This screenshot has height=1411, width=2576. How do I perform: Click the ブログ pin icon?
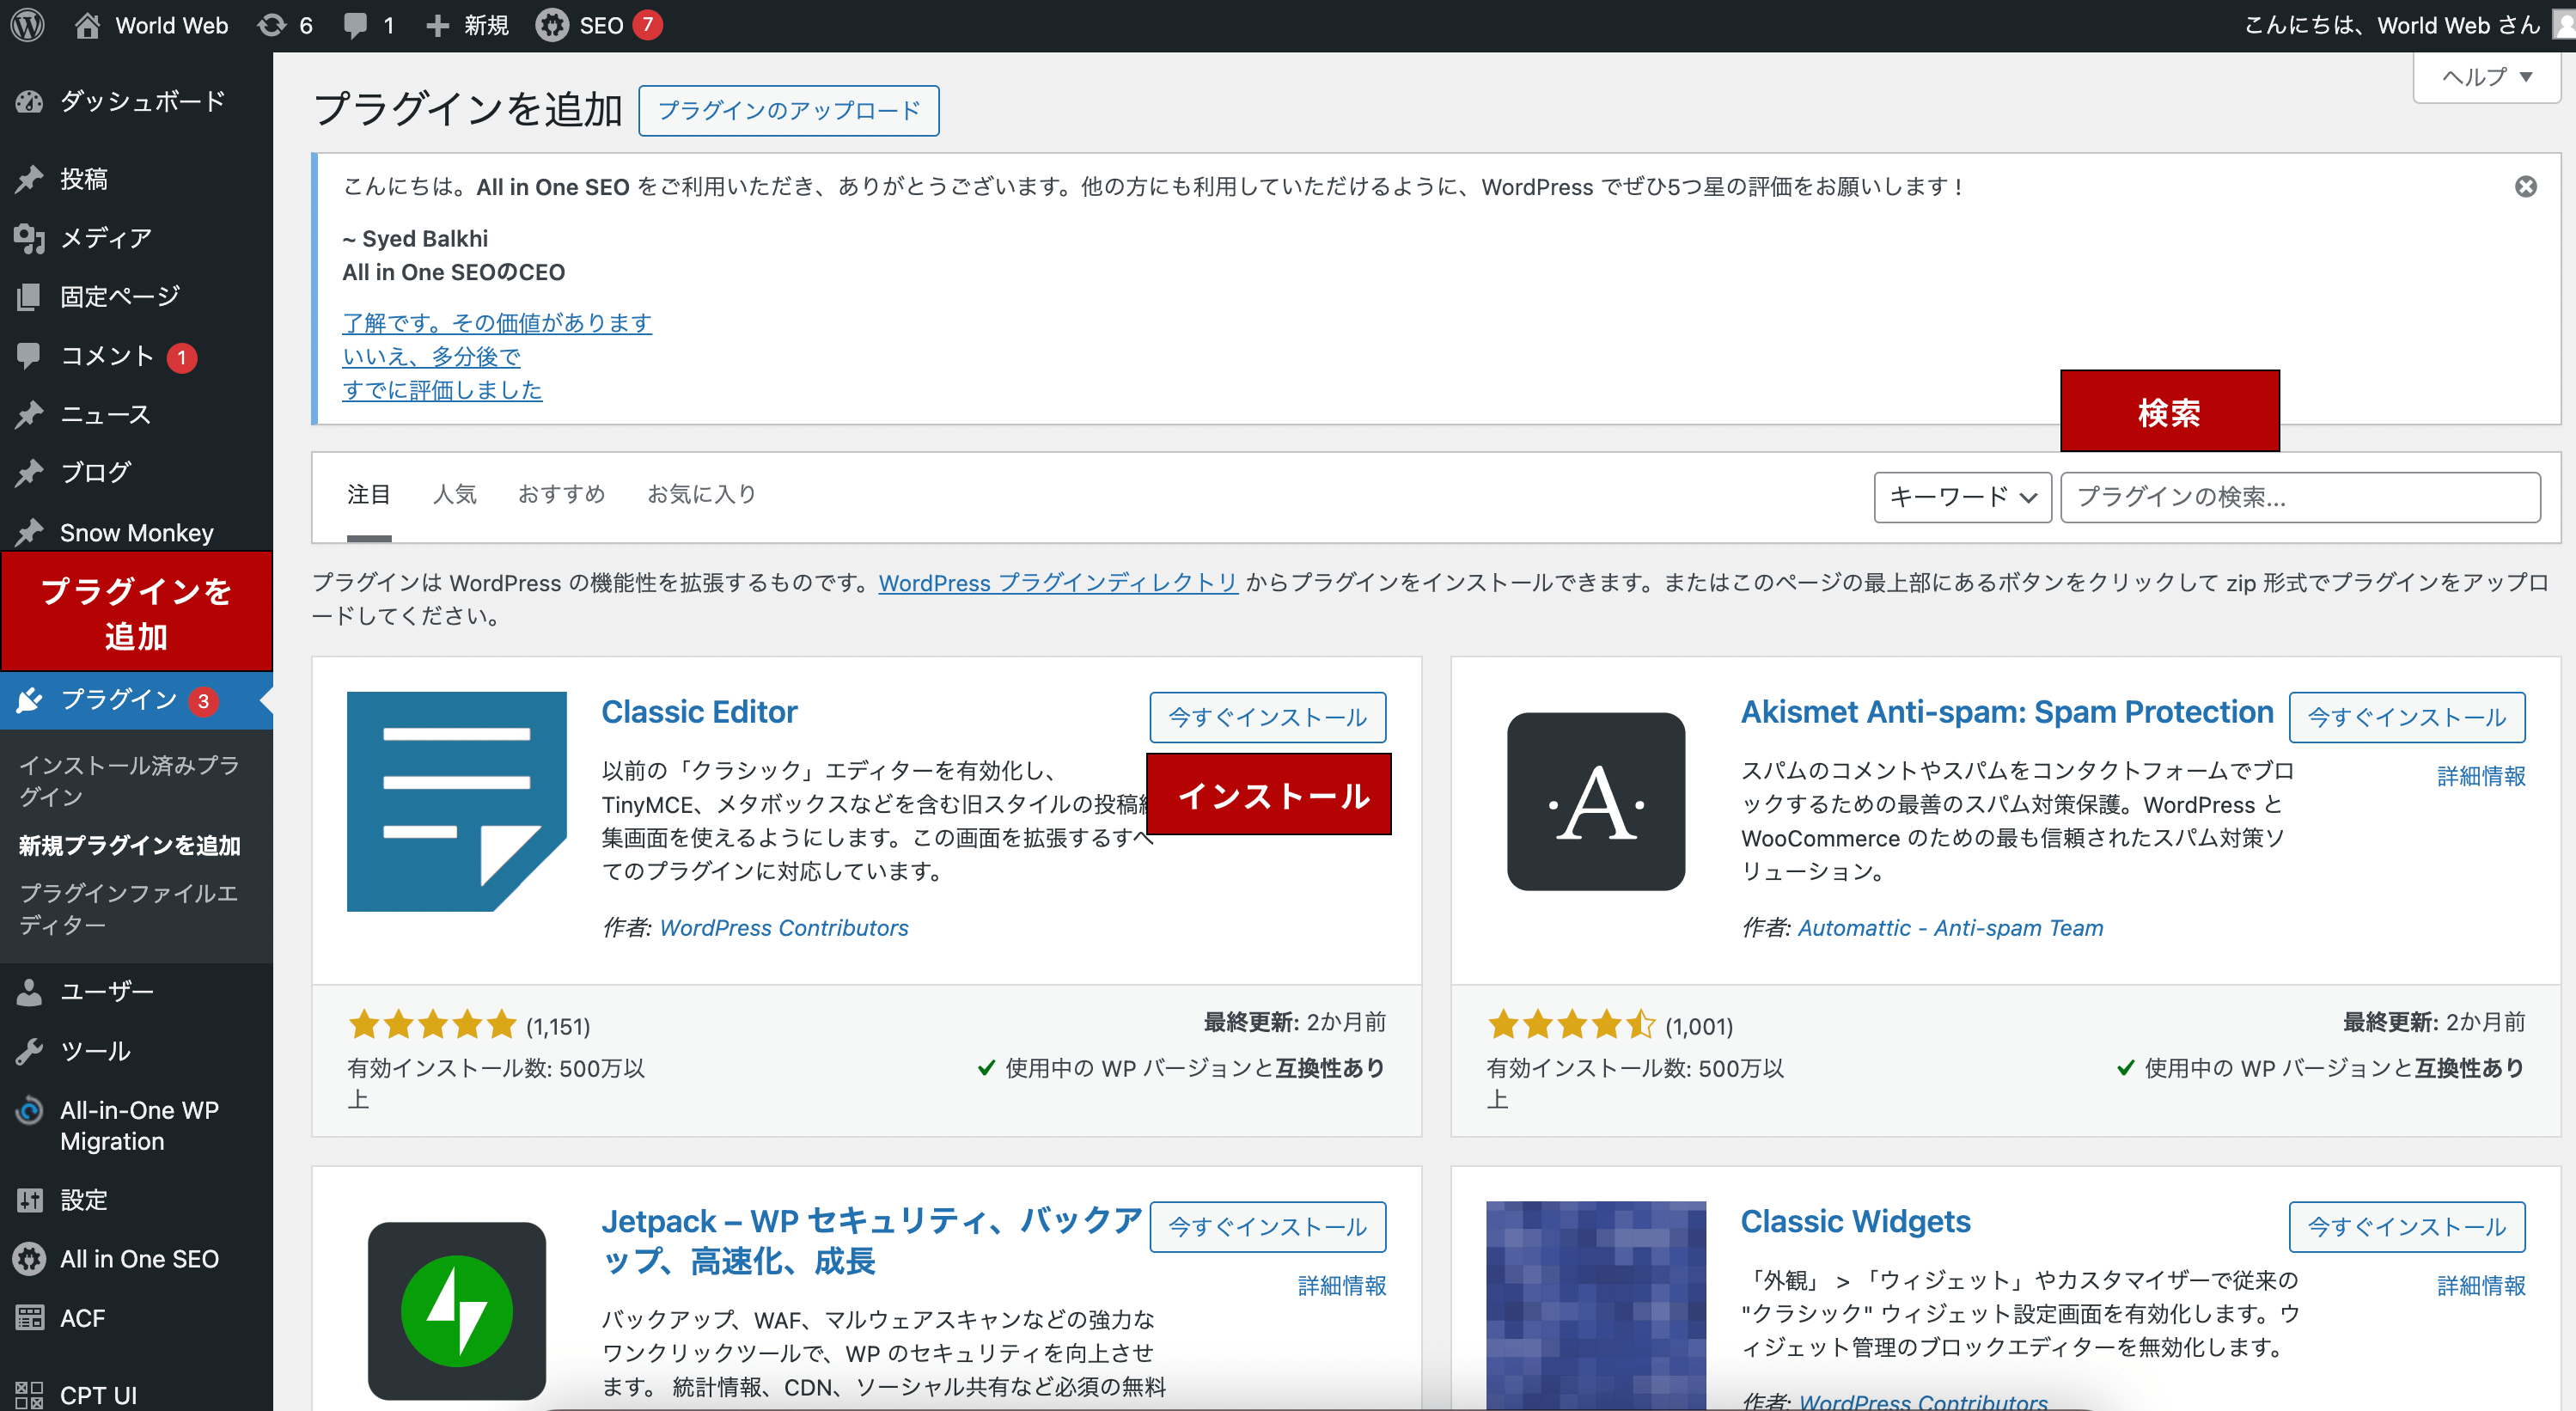tap(29, 472)
